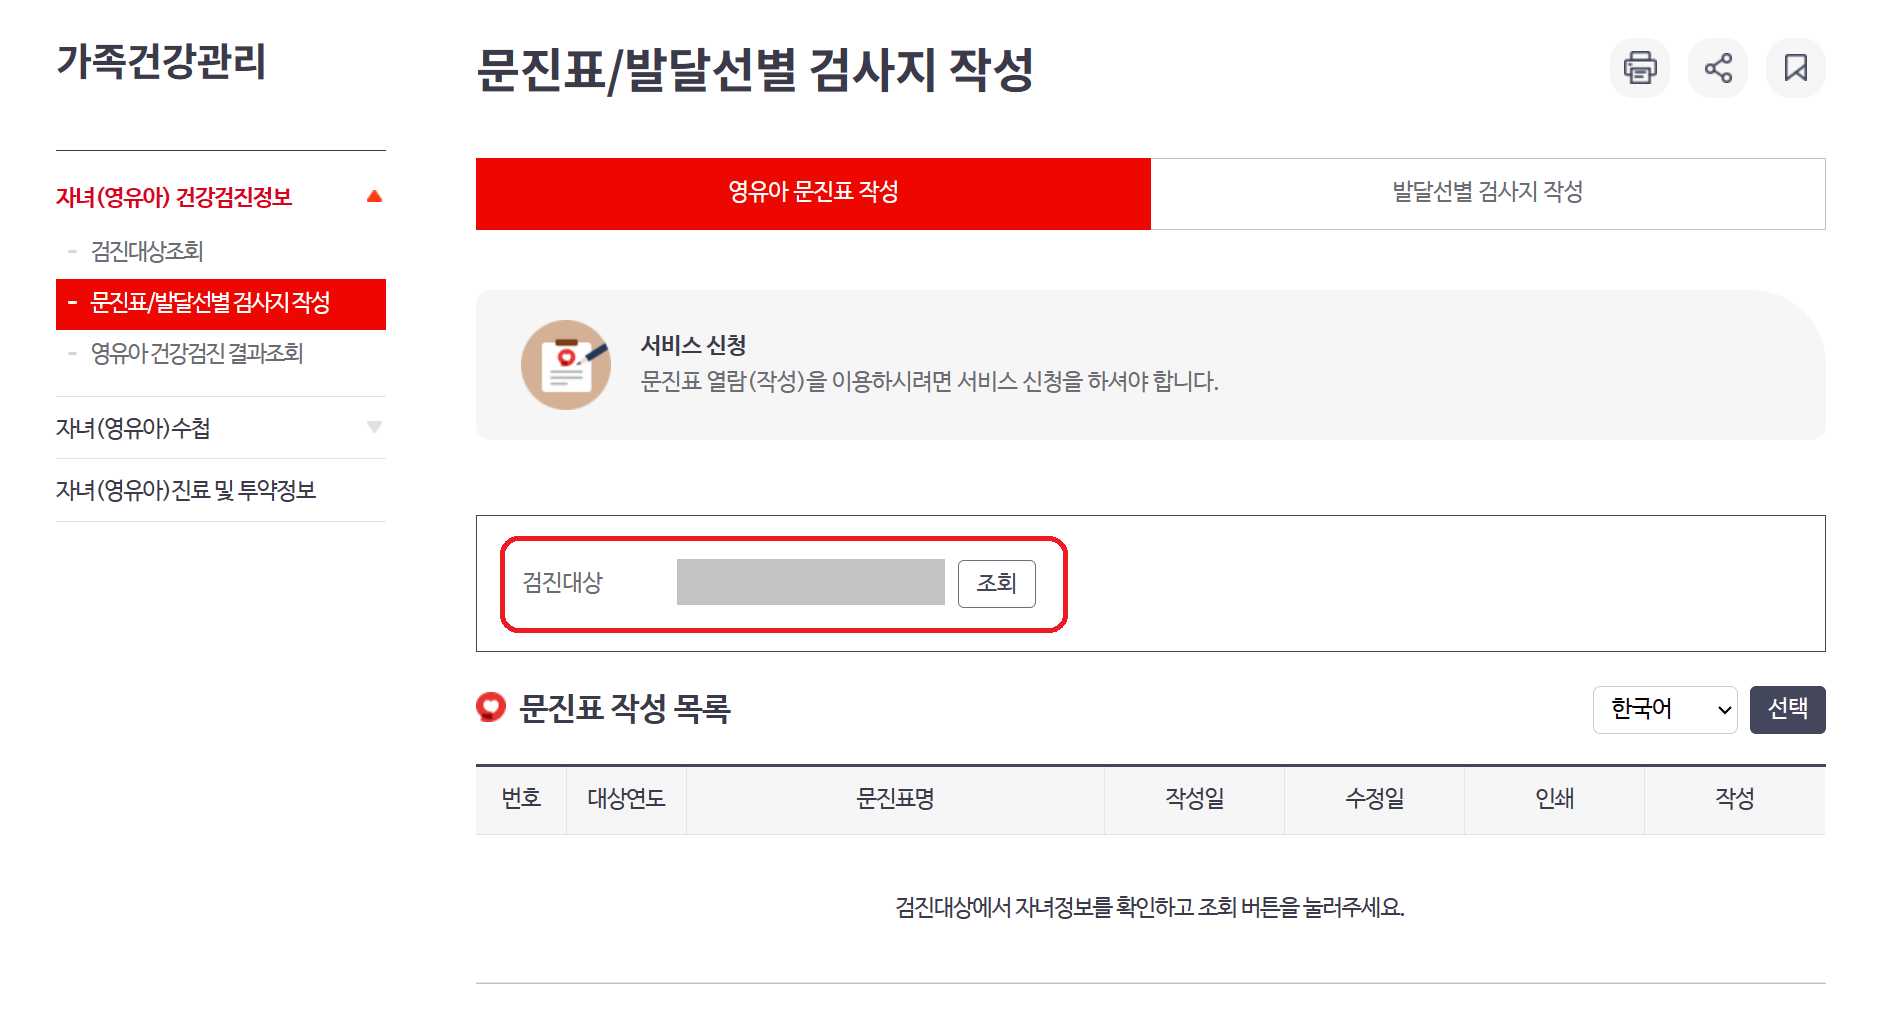The height and width of the screenshot is (1009, 1888).
Task: Click the bookmark icon at top right
Action: point(1796,67)
